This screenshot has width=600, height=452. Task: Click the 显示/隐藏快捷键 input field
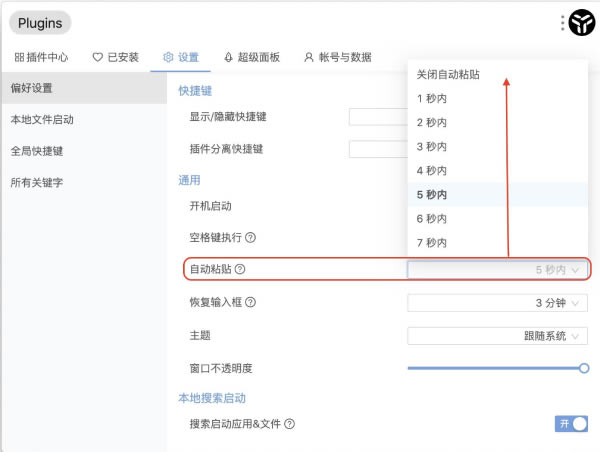coord(378,117)
